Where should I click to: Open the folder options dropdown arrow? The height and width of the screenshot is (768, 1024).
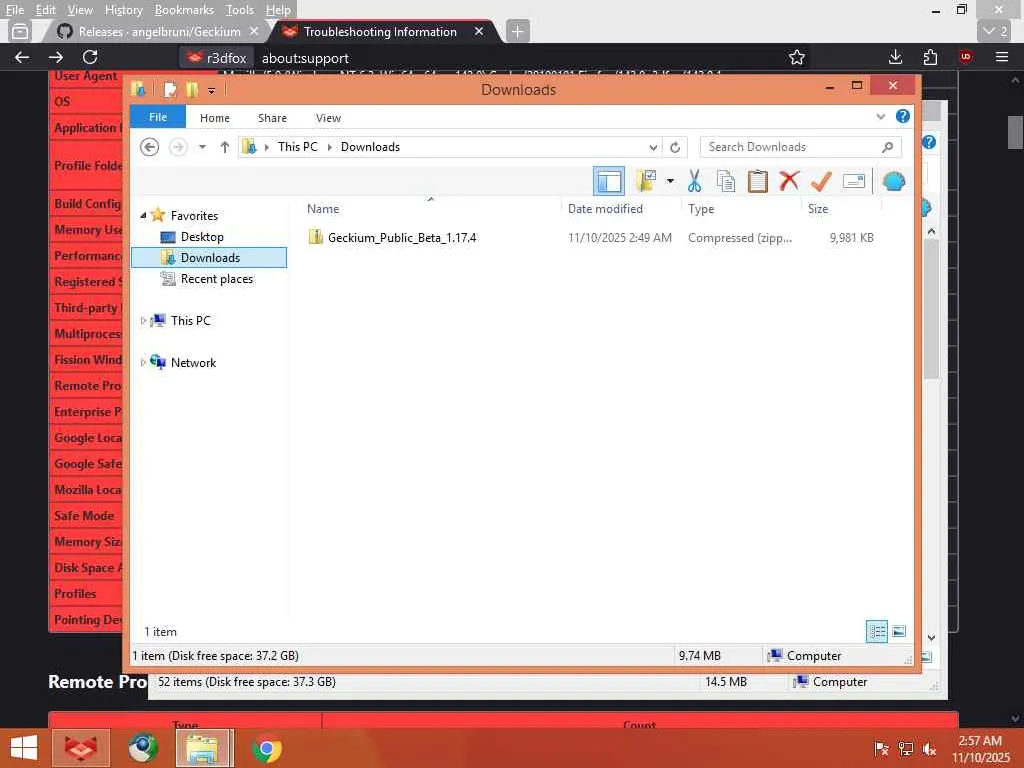click(x=670, y=181)
